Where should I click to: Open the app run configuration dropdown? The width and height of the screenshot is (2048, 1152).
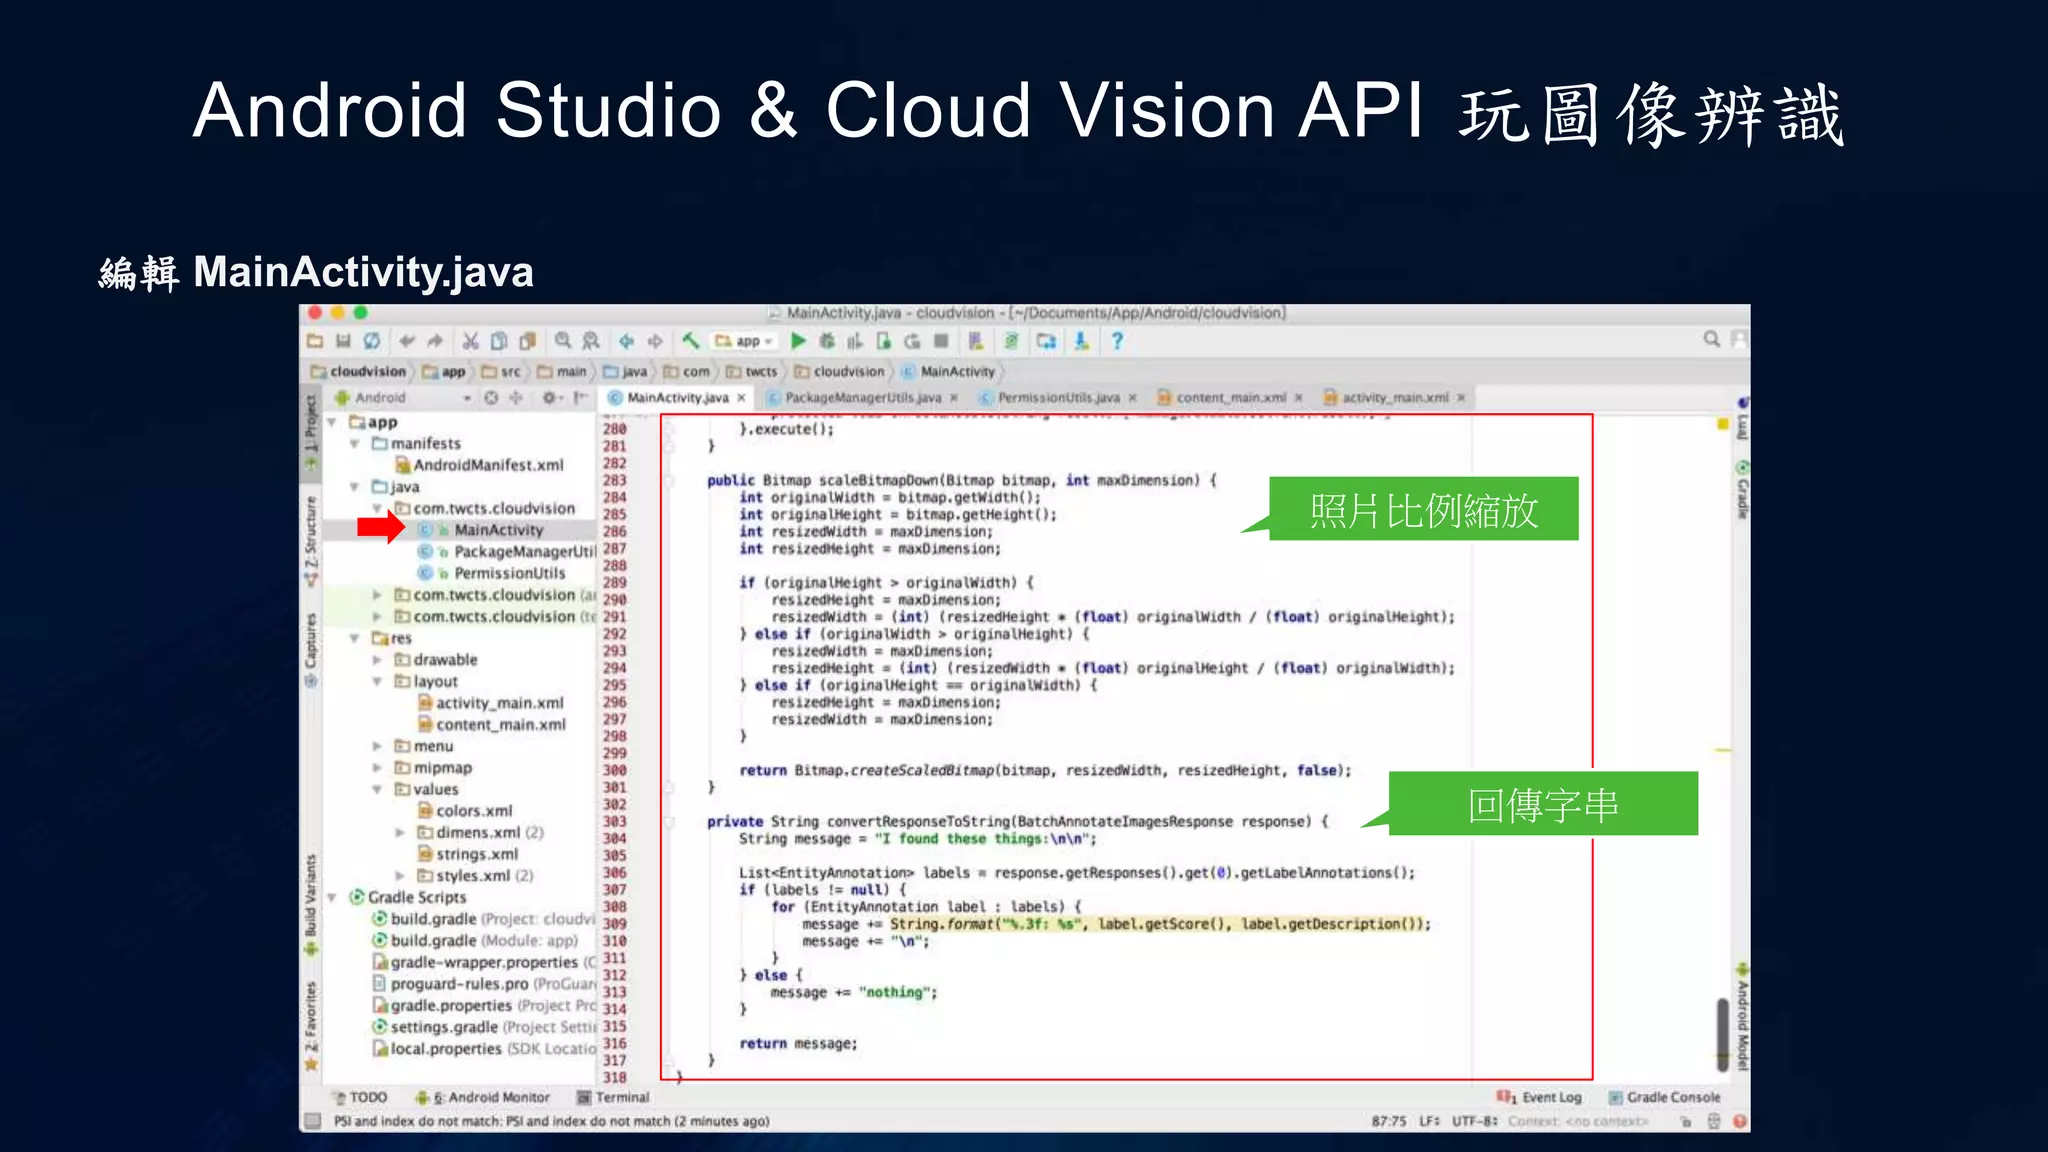click(x=744, y=341)
